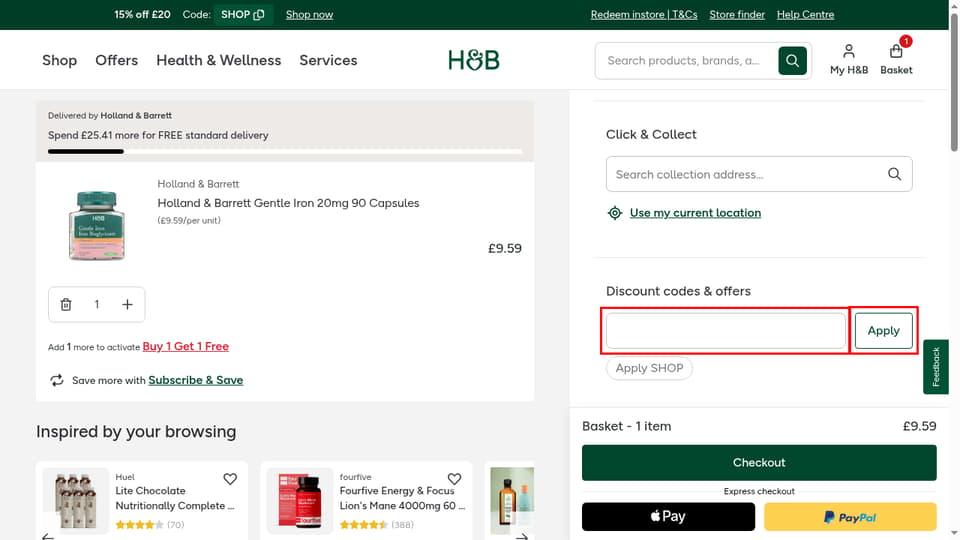This screenshot has height=540, width=960.
Task: Open the Offers menu
Action: [x=116, y=60]
